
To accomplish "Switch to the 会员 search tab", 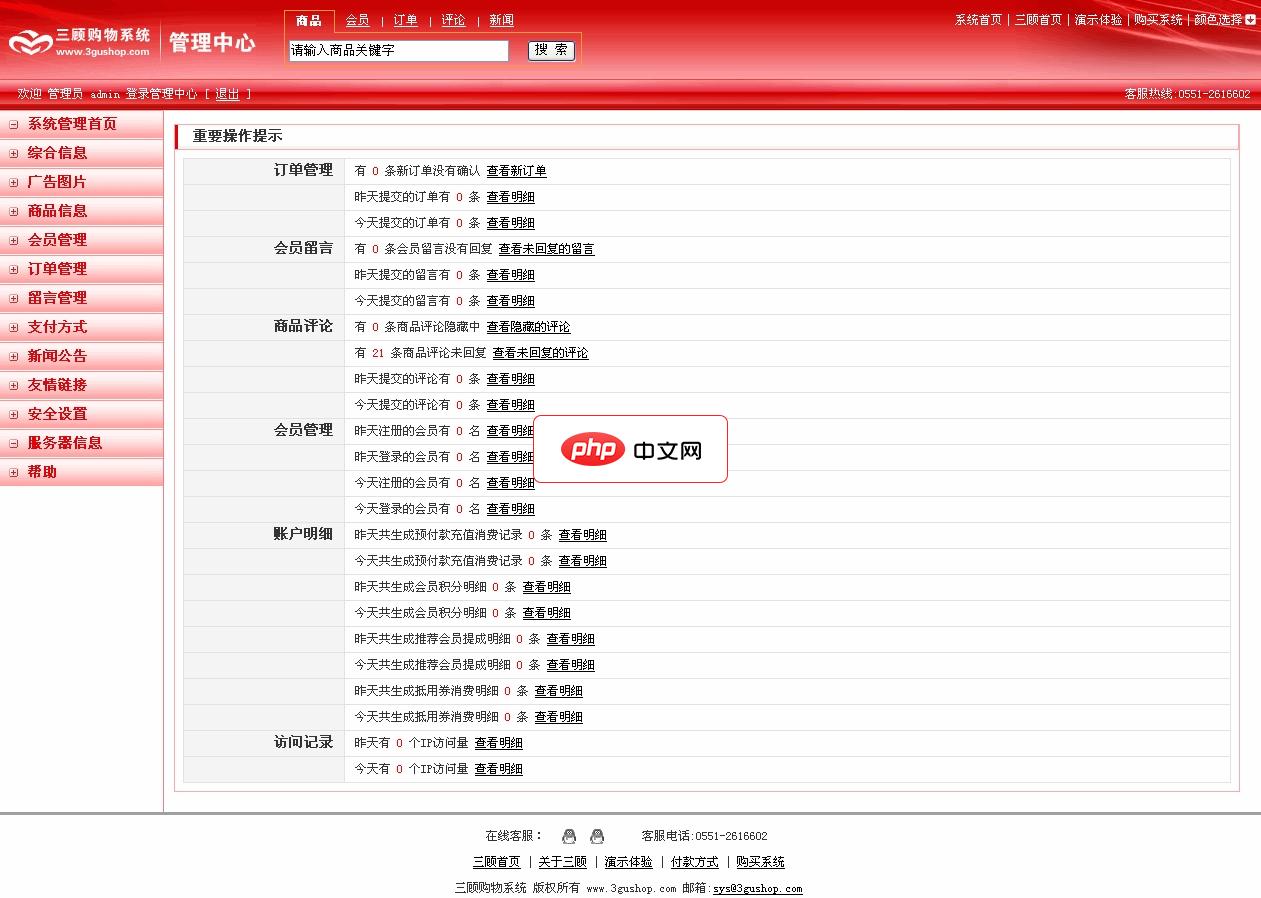I will (357, 20).
